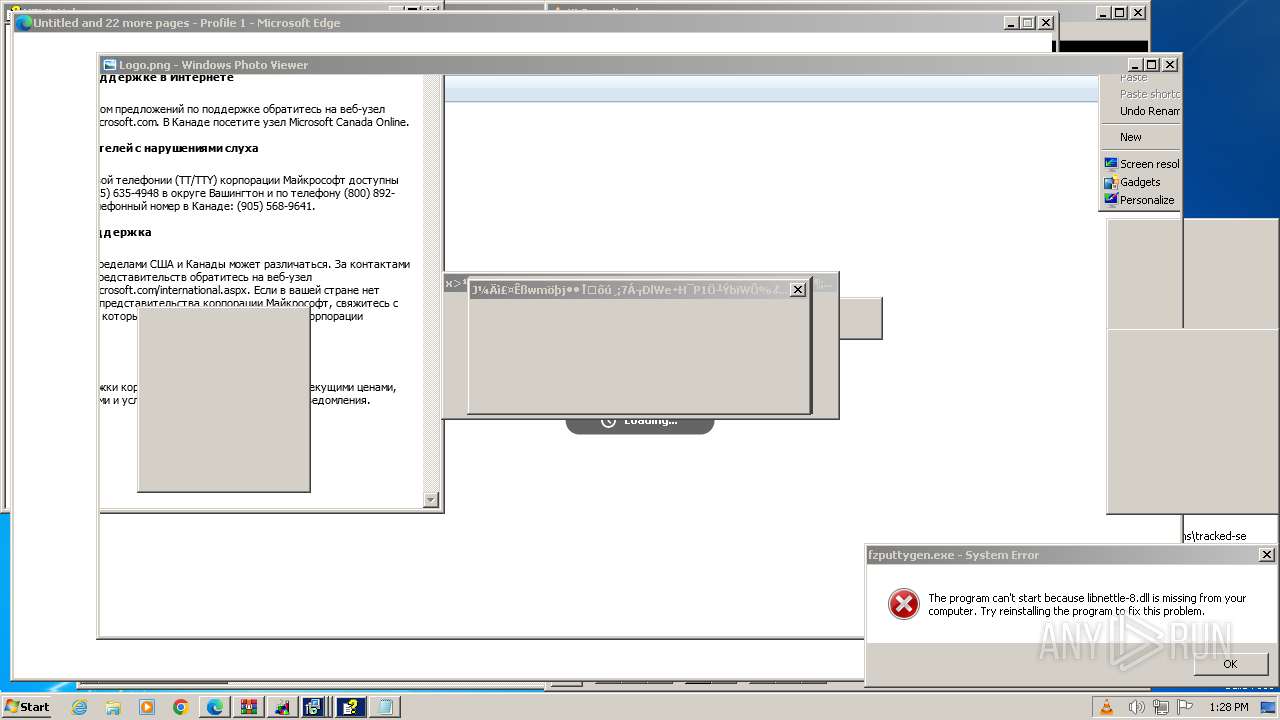Switch to the Help question-mark taskbar button
Screen dimensions: 1280x720
click(351, 707)
